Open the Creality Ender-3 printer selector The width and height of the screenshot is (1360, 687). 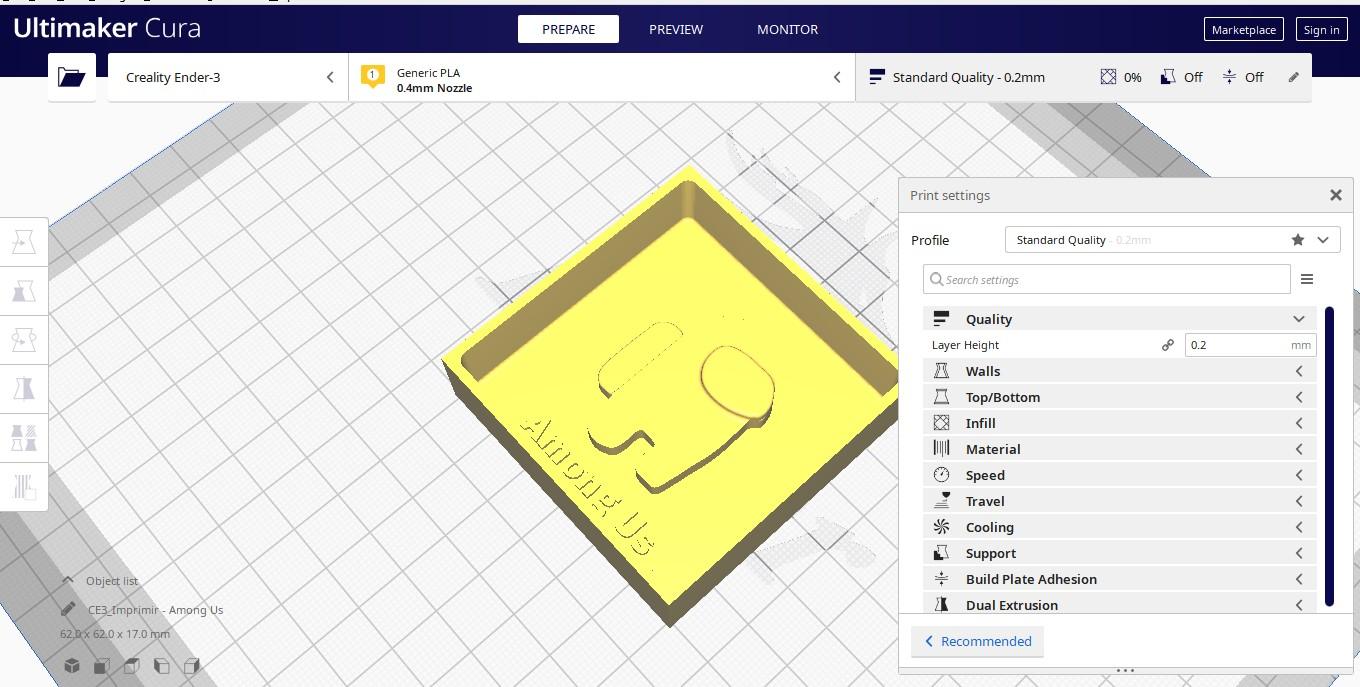[228, 77]
